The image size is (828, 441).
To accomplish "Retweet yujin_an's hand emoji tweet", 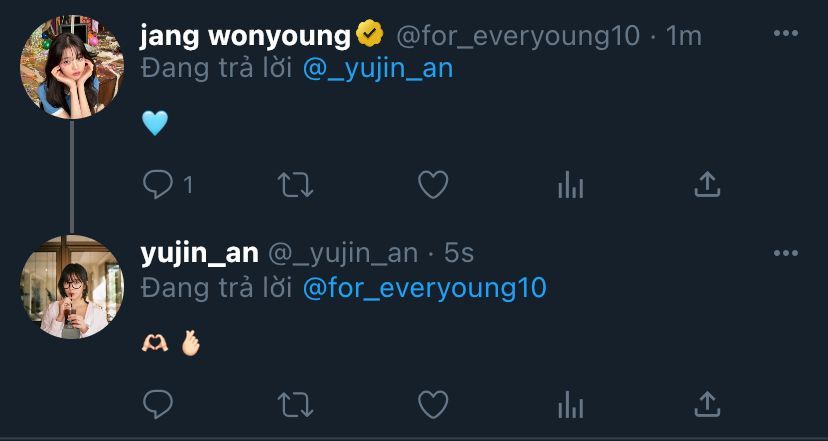I will (x=296, y=405).
